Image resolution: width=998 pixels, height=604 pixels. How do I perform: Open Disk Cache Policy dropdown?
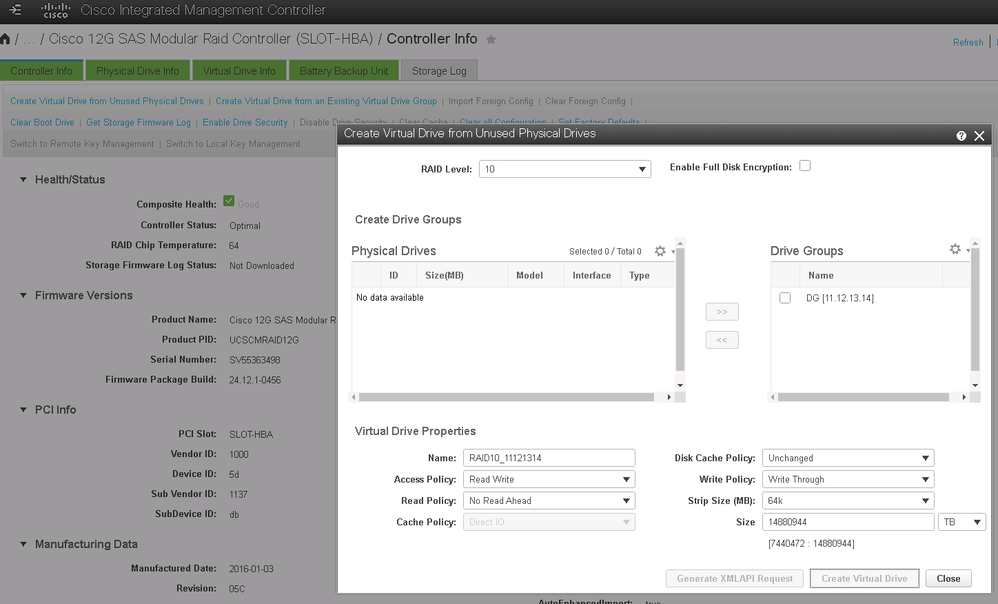[x=848, y=458]
